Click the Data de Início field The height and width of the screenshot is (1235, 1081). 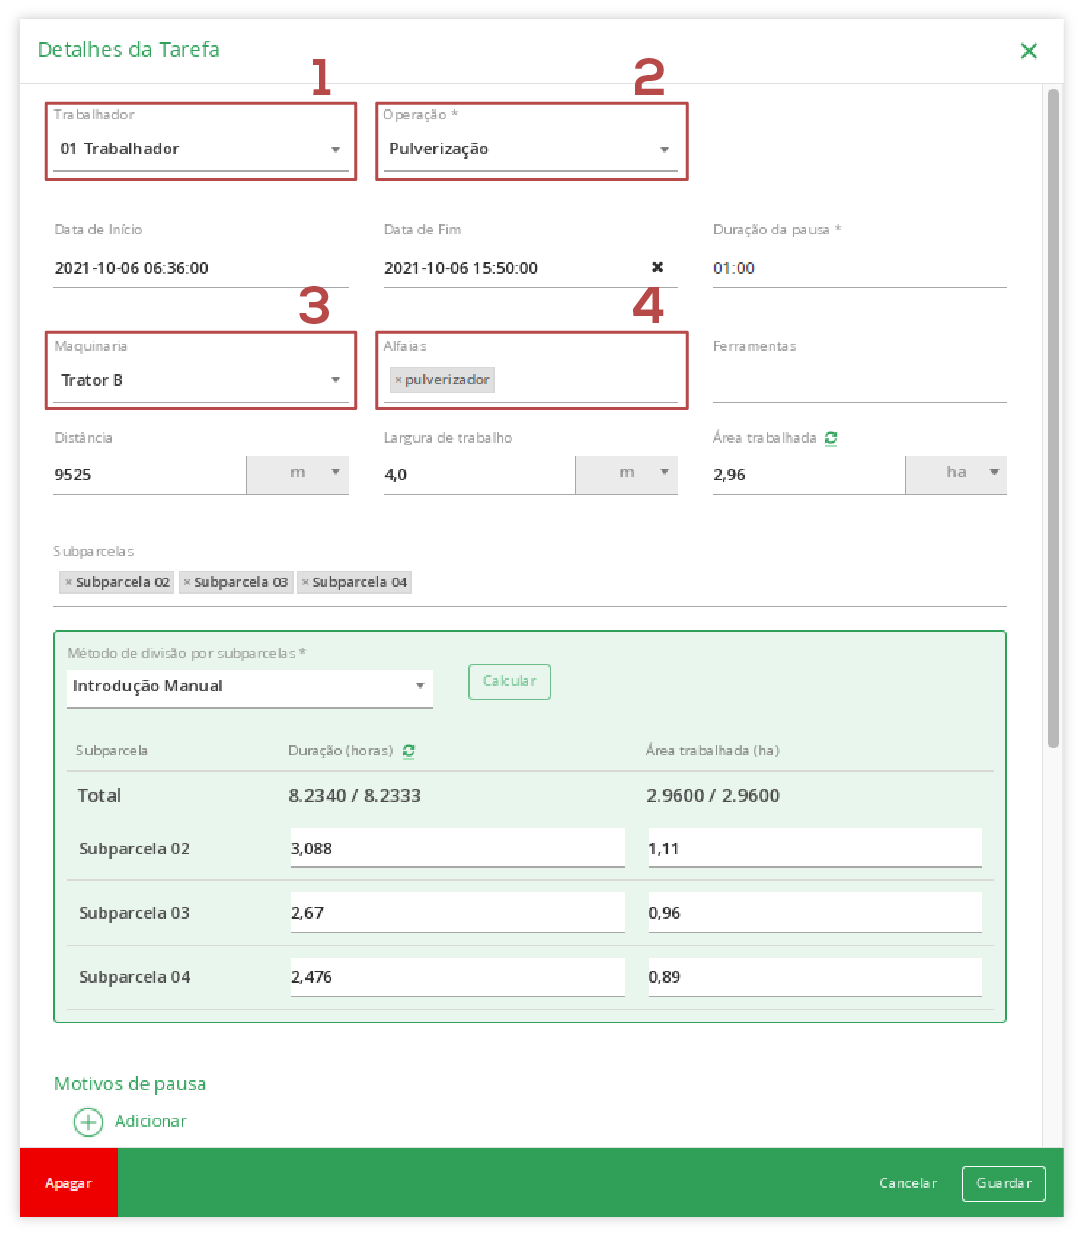pos(201,268)
